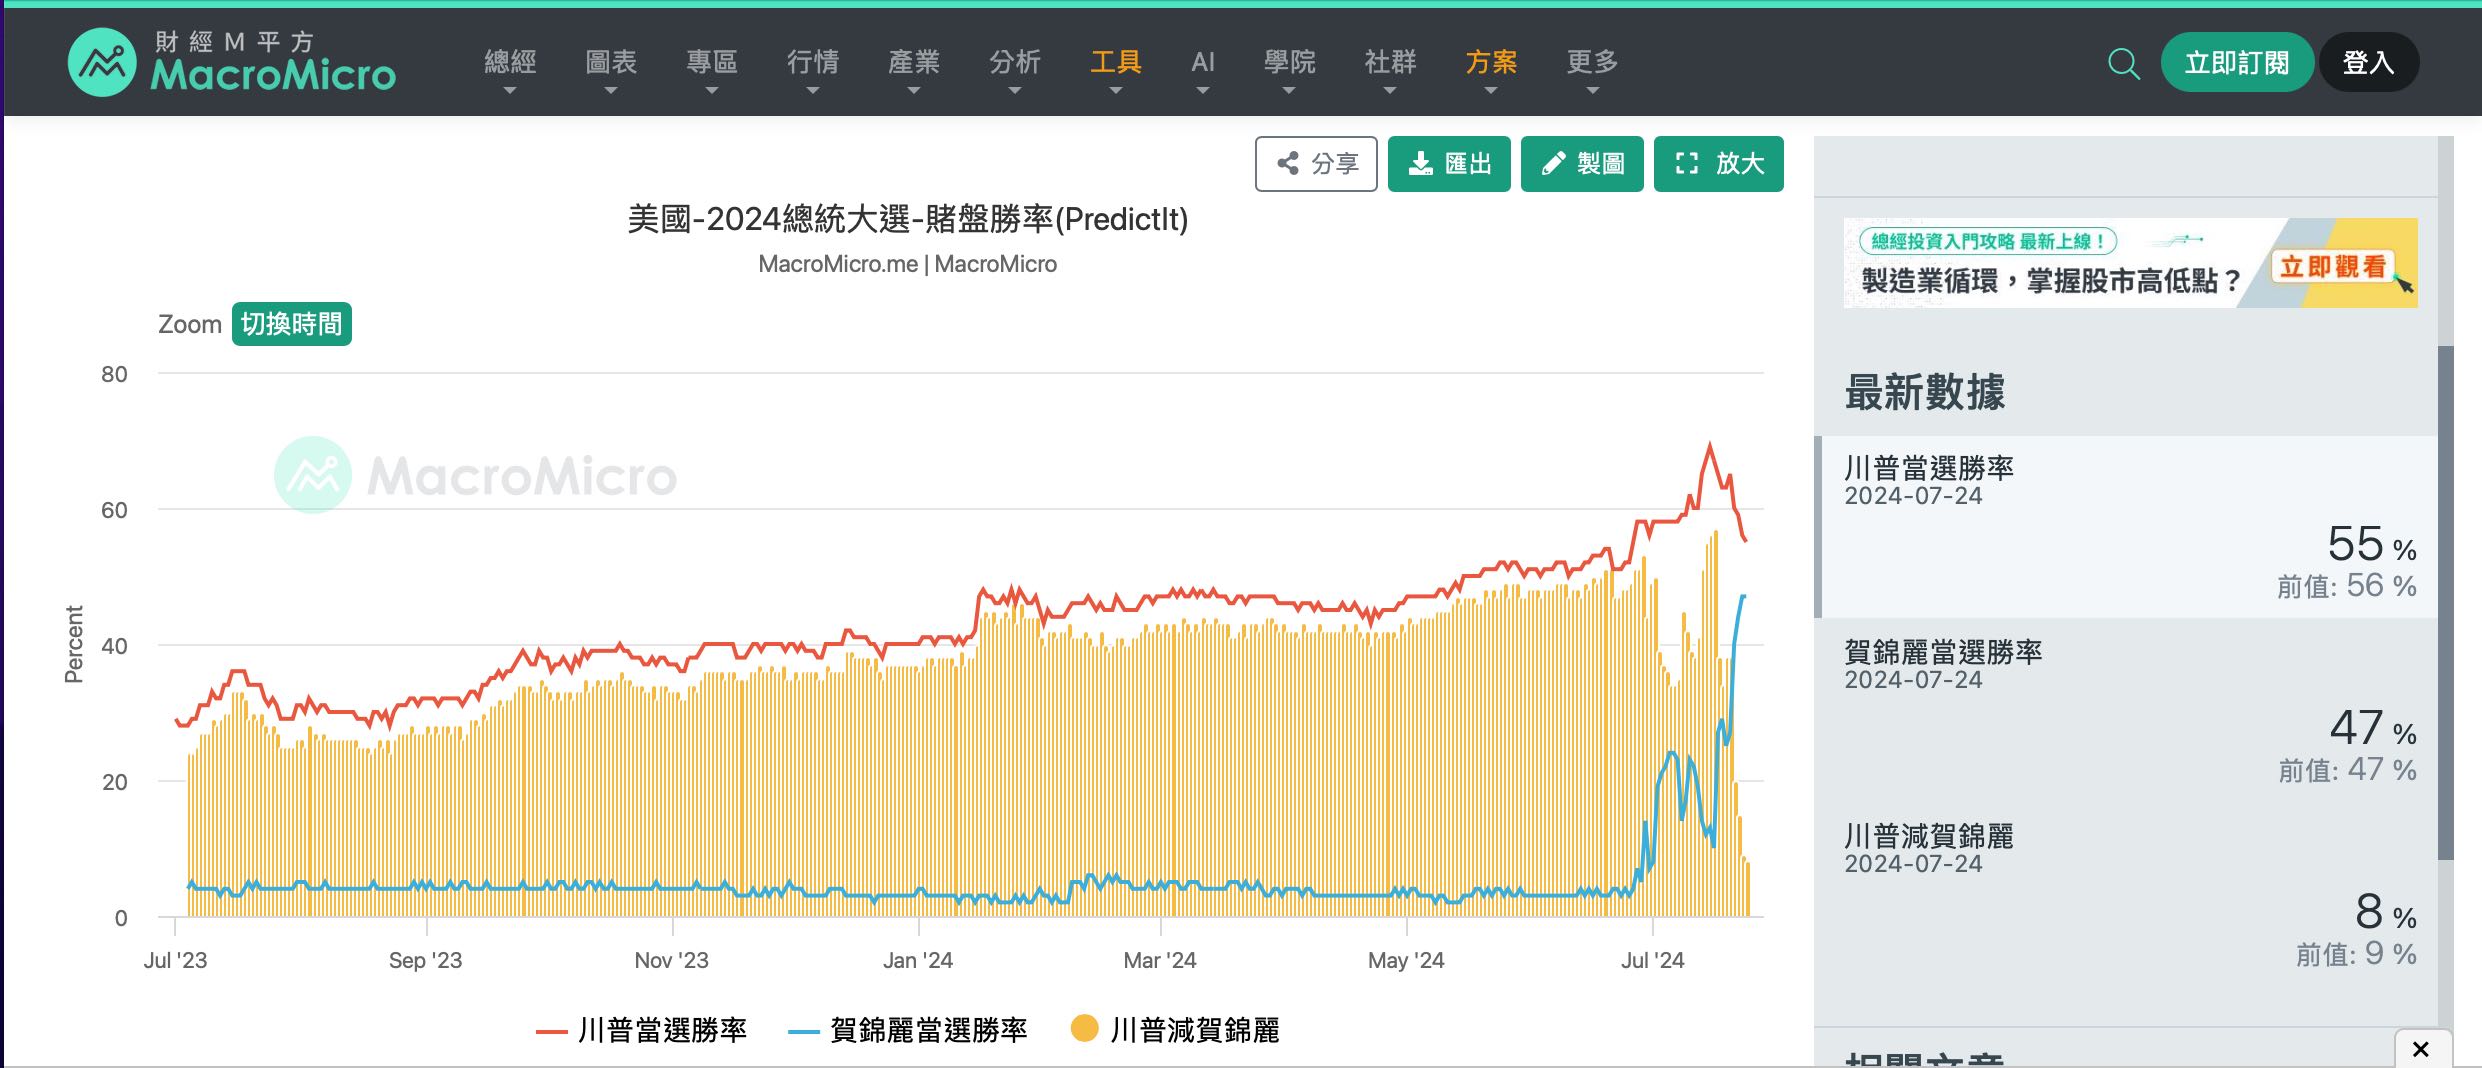Image resolution: width=2482 pixels, height=1068 pixels.
Task: Select the AI navigation item
Action: (1202, 62)
